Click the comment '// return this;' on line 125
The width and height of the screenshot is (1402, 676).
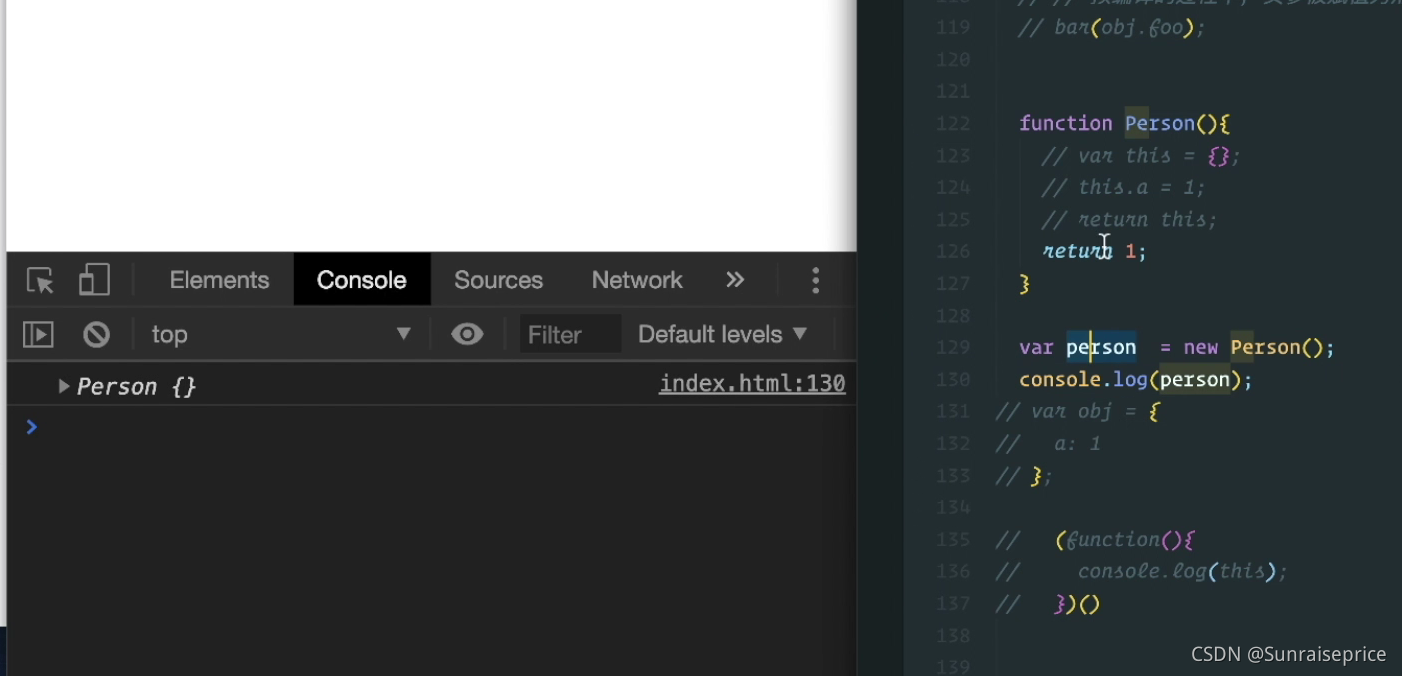coord(1130,220)
